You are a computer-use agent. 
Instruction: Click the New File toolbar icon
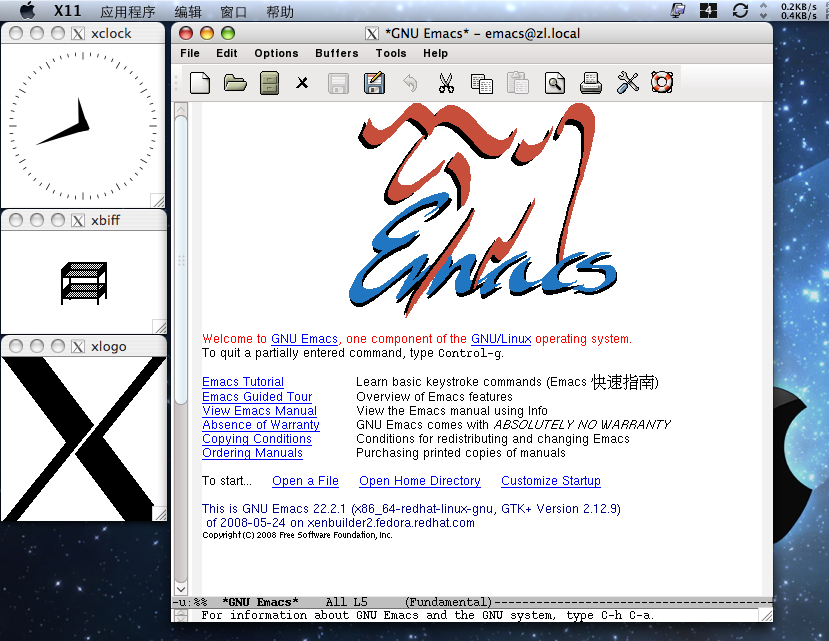click(199, 83)
